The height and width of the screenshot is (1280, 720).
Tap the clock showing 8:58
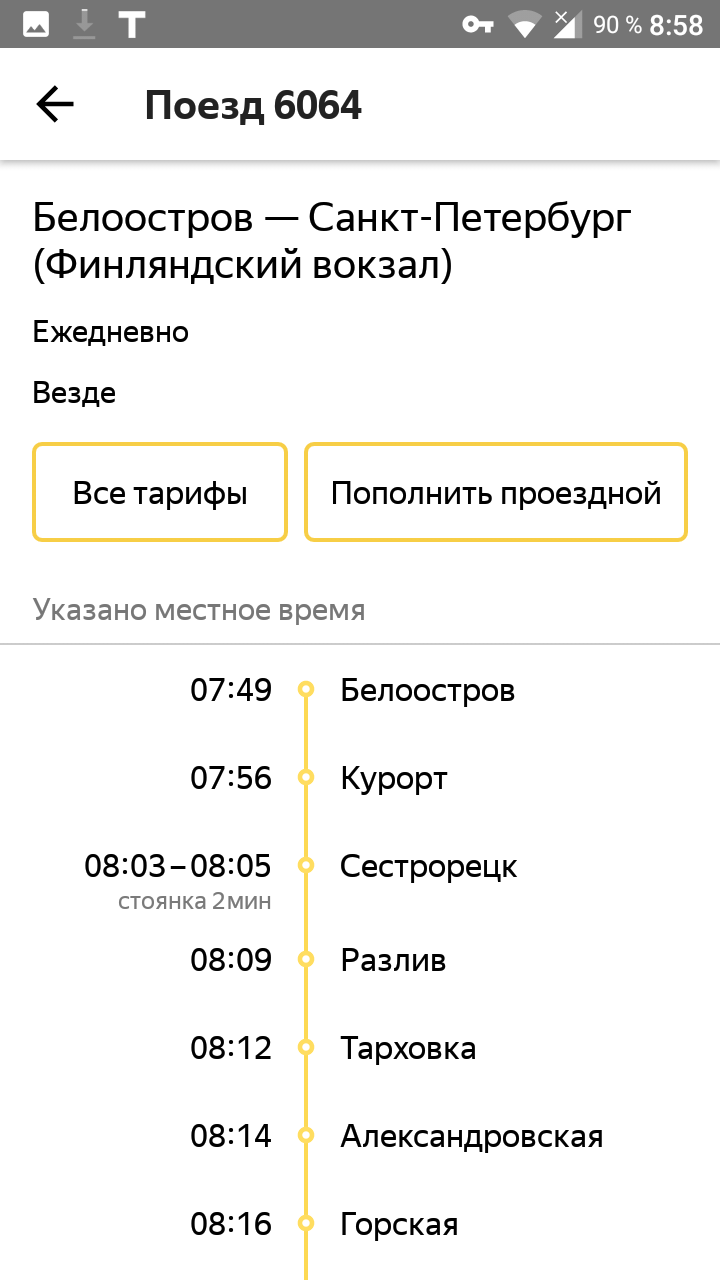pyautogui.click(x=677, y=25)
